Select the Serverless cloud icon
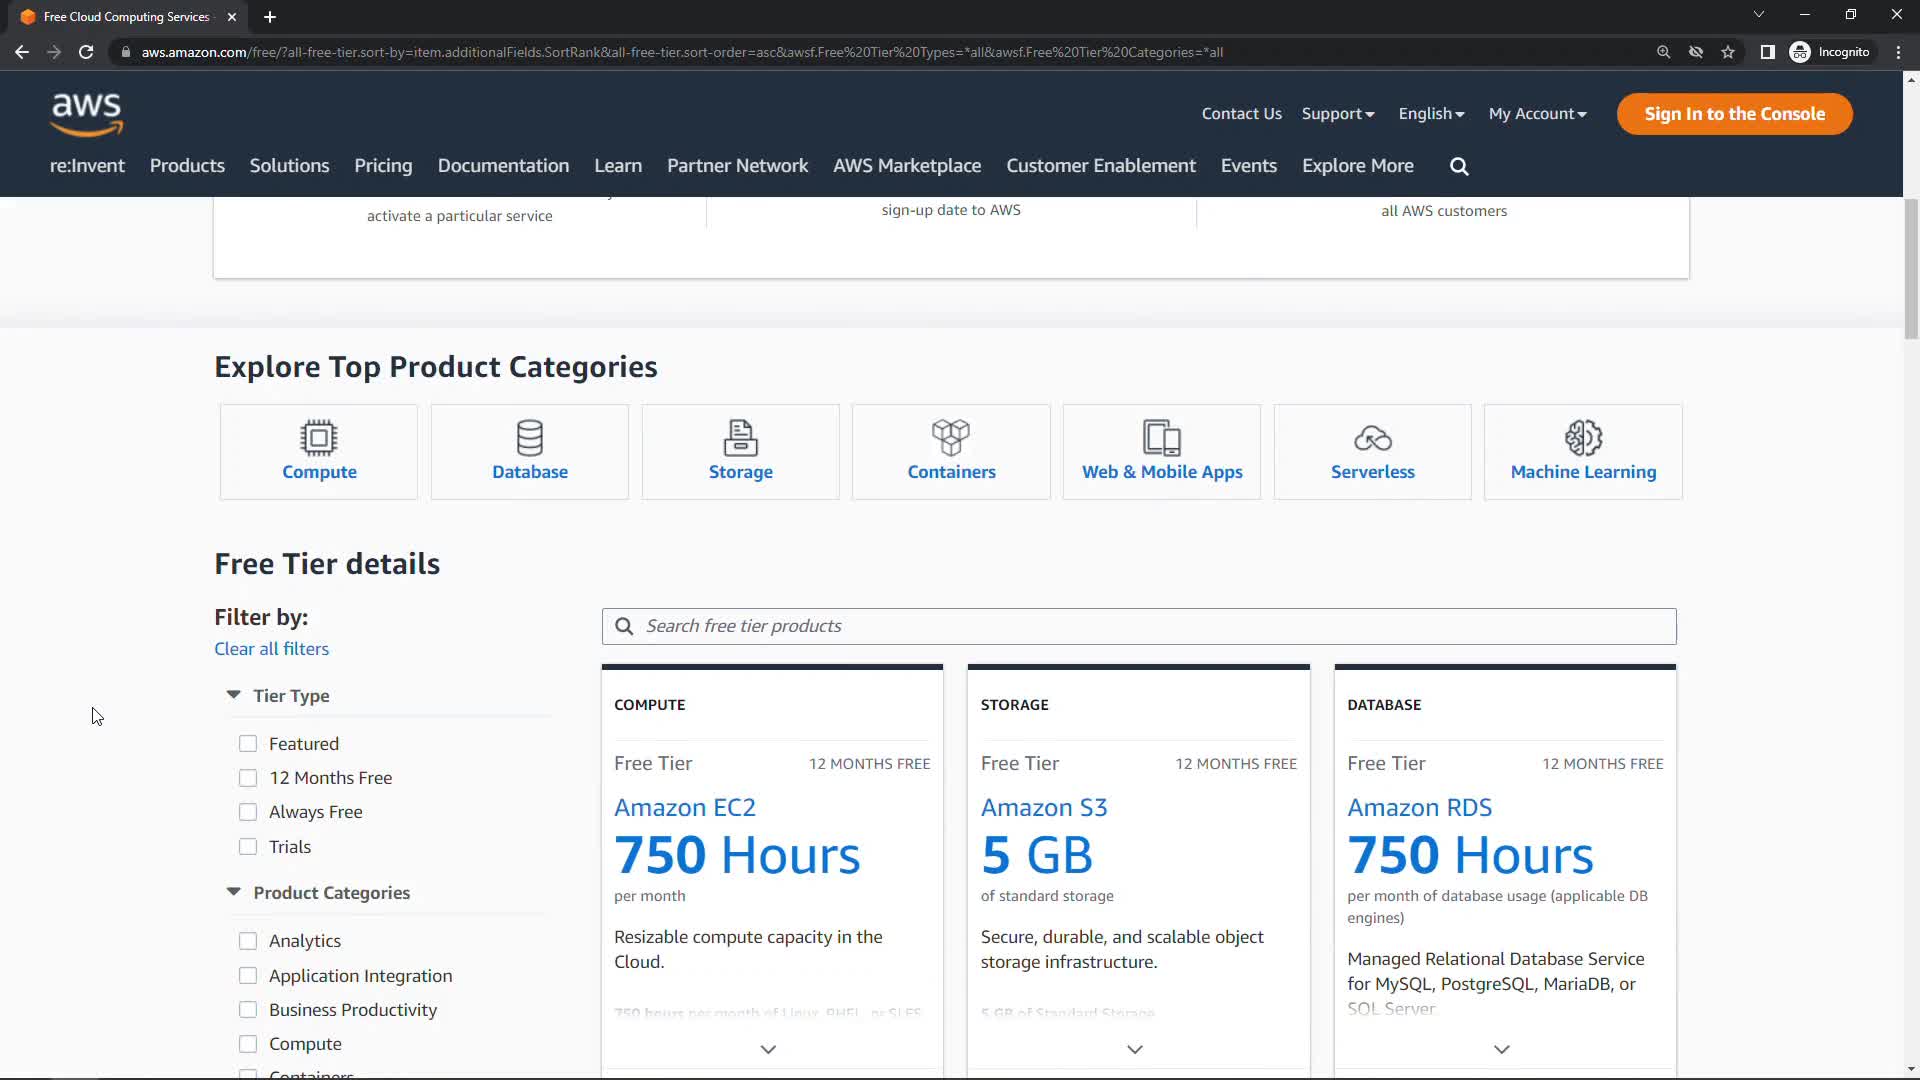Screen dimensions: 1920x1080 [1372, 438]
